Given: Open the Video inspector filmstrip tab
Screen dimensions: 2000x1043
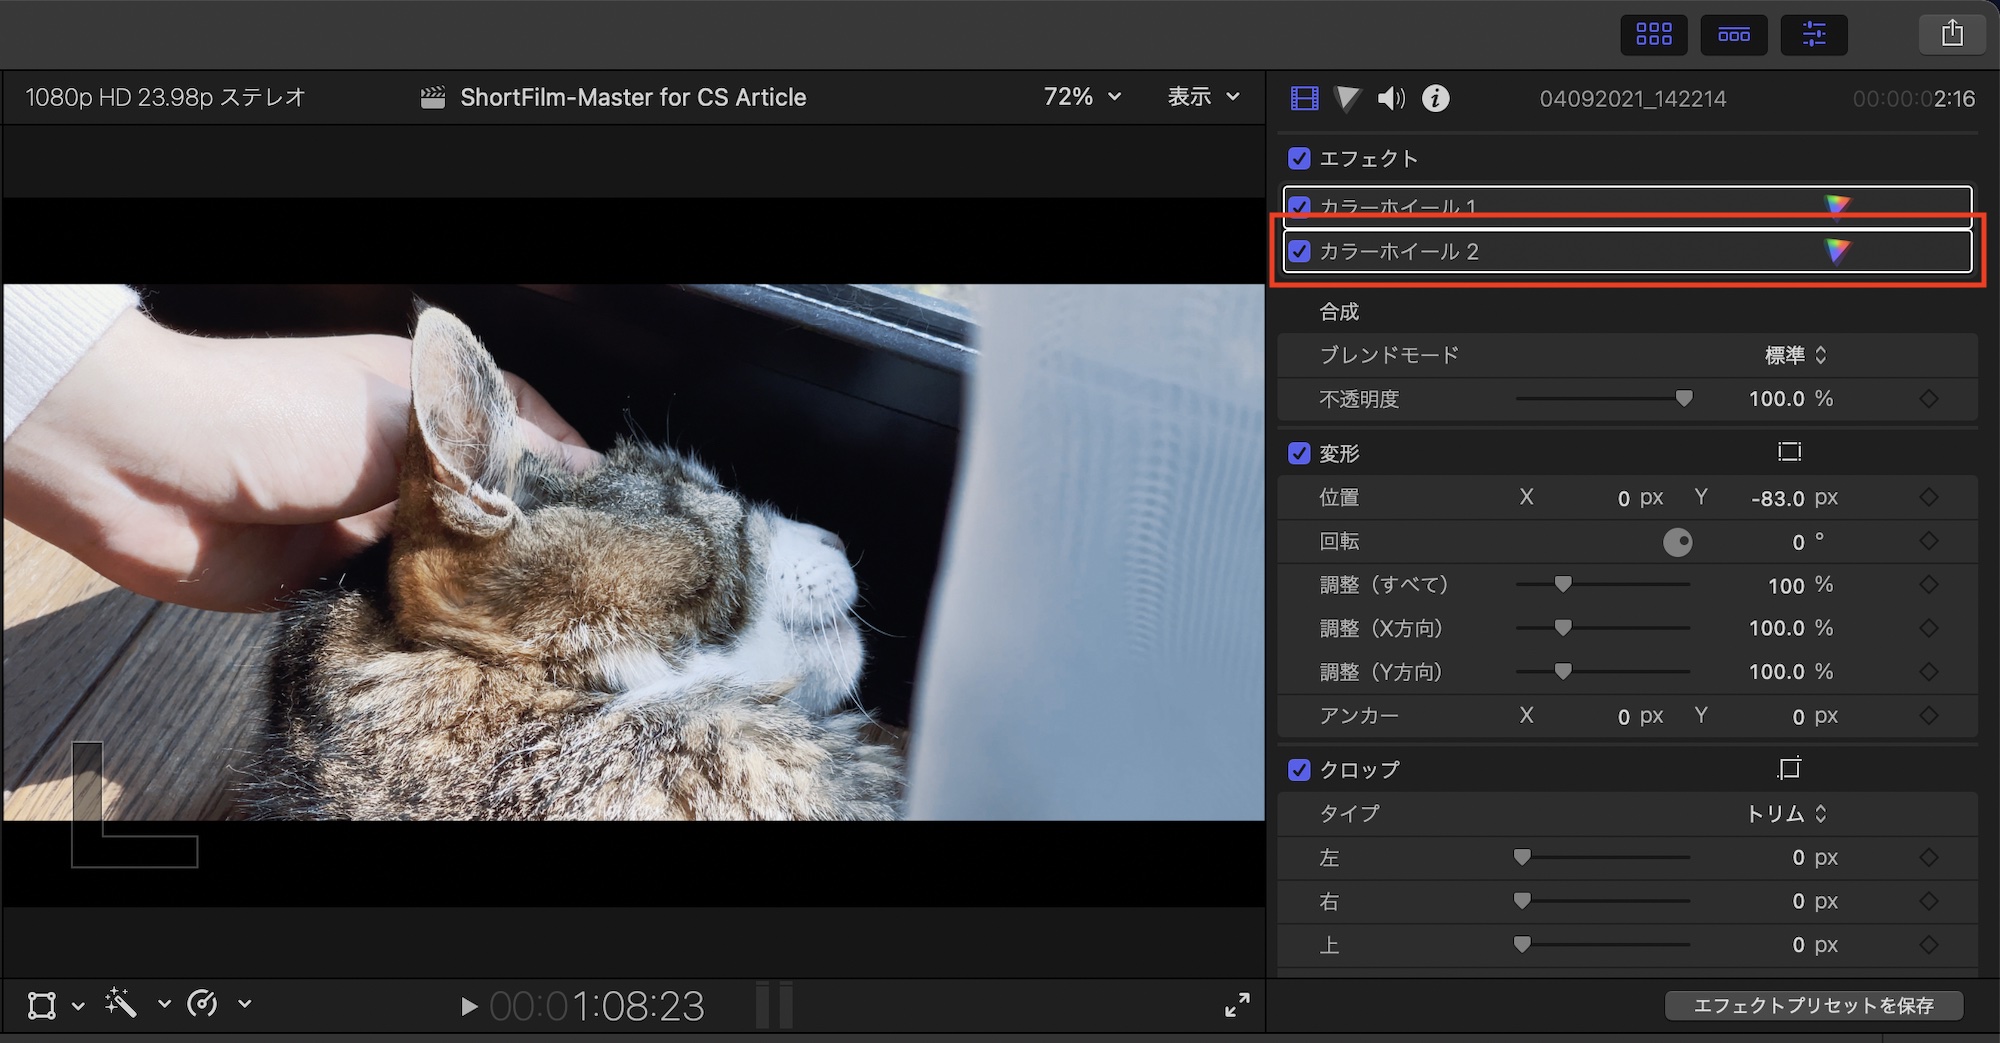Looking at the screenshot, I should 1304,98.
